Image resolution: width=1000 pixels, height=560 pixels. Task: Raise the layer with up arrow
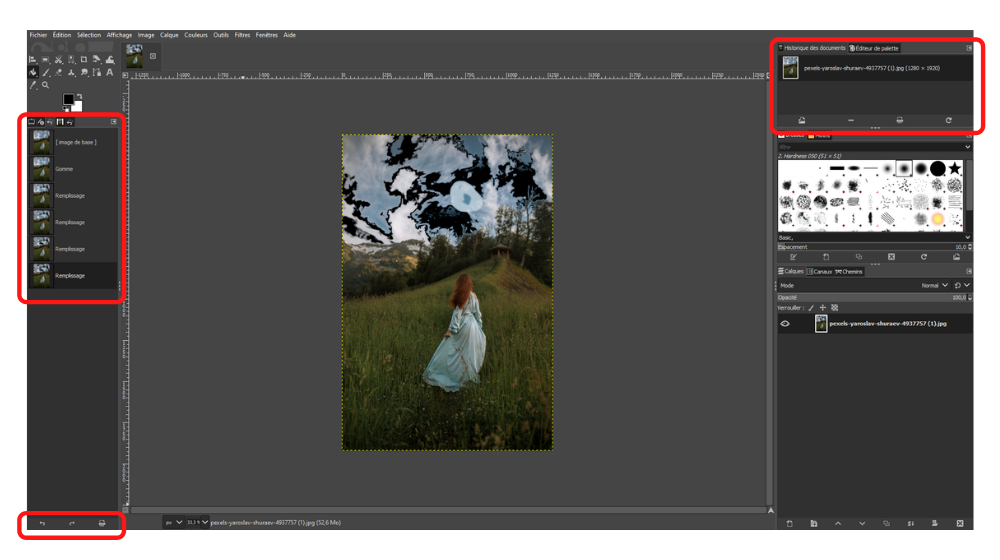click(x=838, y=523)
